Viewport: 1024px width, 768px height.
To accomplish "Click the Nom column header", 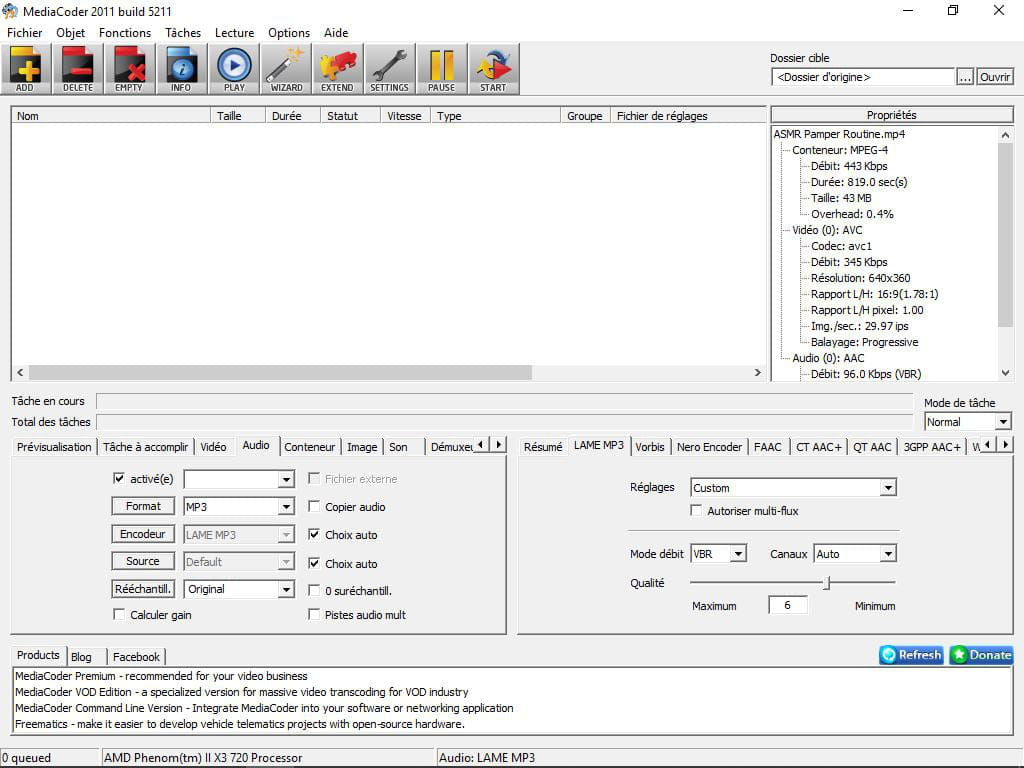I will (111, 116).
